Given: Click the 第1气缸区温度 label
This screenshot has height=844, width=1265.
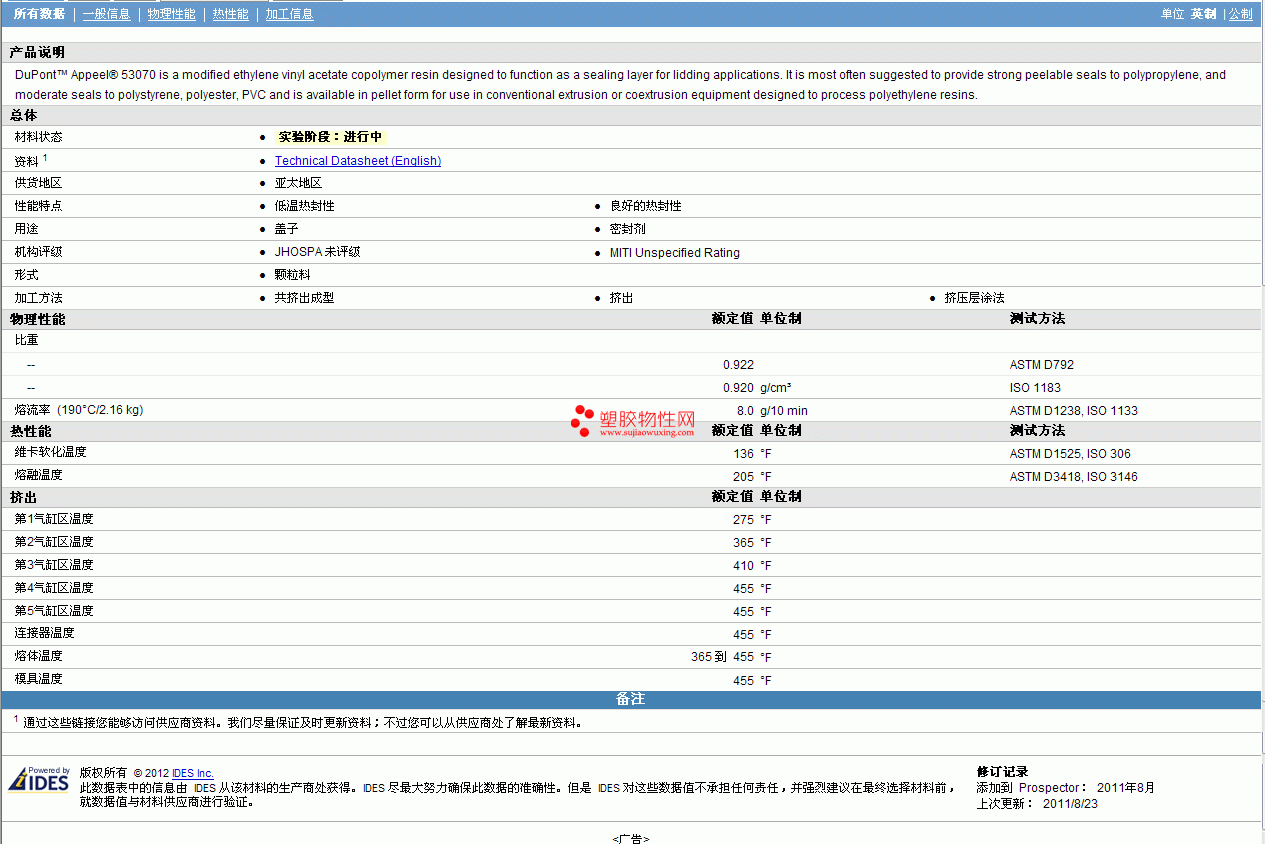Looking at the screenshot, I should point(54,519).
